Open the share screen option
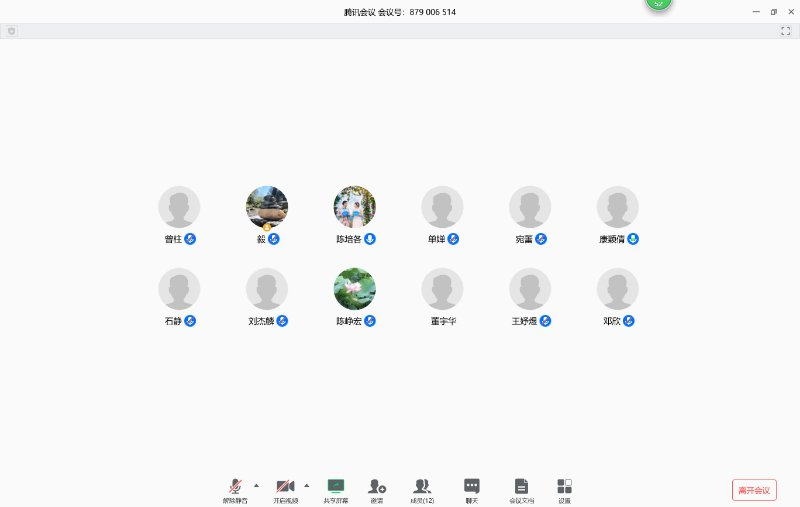 click(x=336, y=489)
